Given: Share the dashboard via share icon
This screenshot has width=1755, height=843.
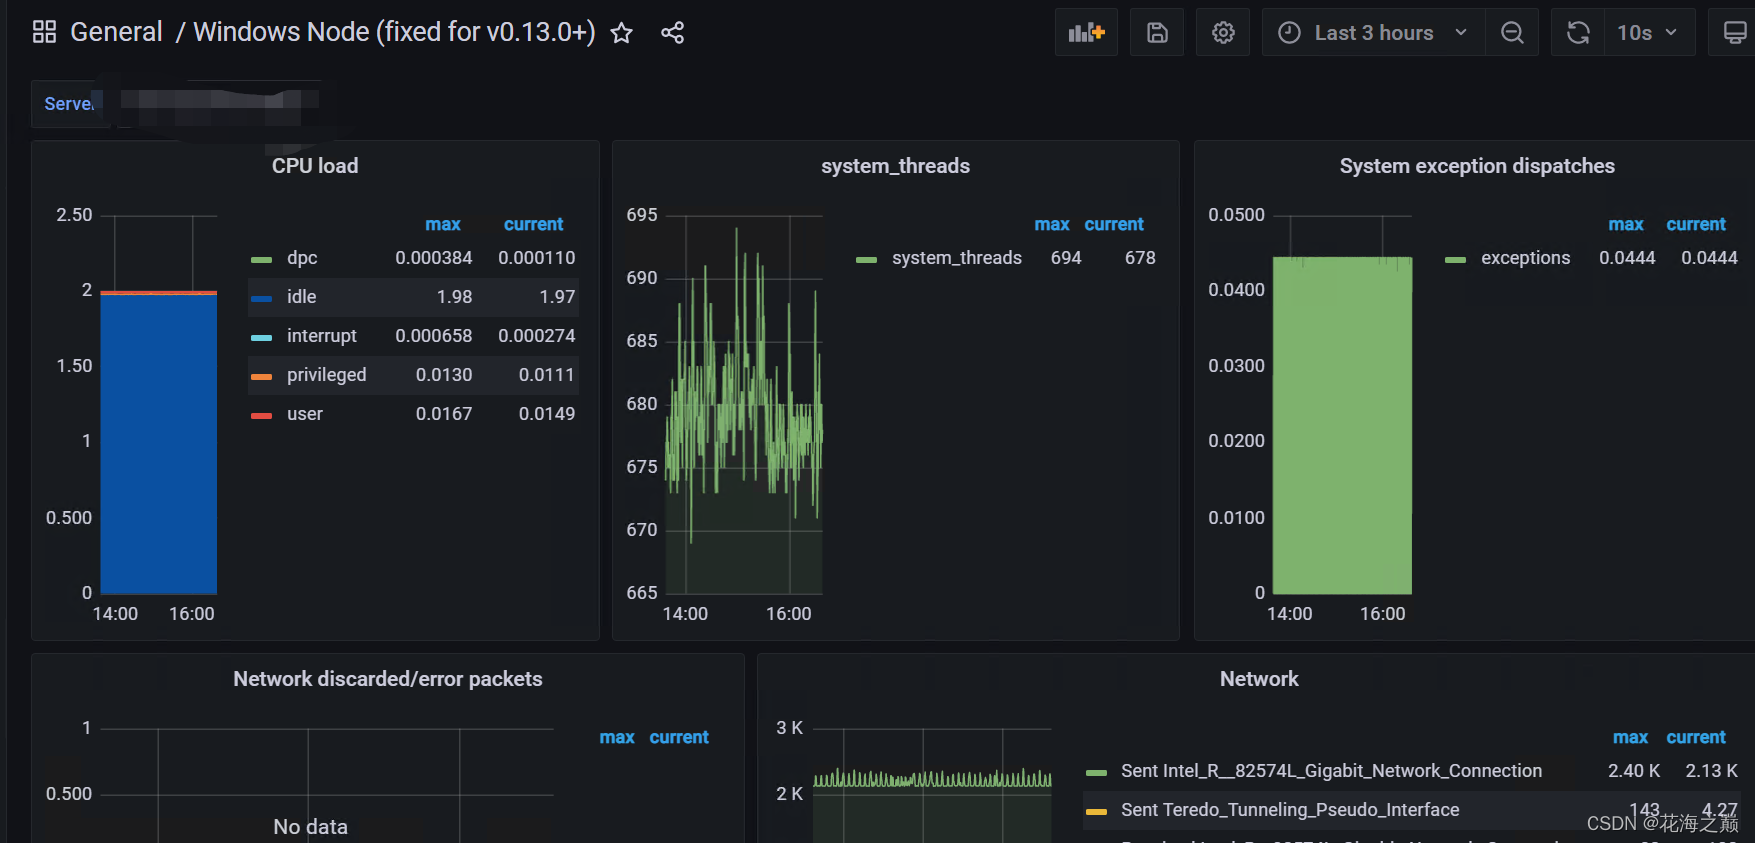Looking at the screenshot, I should coord(673,33).
